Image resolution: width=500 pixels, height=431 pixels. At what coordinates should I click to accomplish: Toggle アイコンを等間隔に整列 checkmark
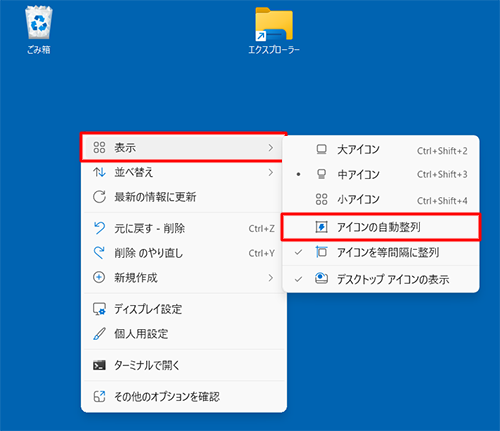pos(381,252)
